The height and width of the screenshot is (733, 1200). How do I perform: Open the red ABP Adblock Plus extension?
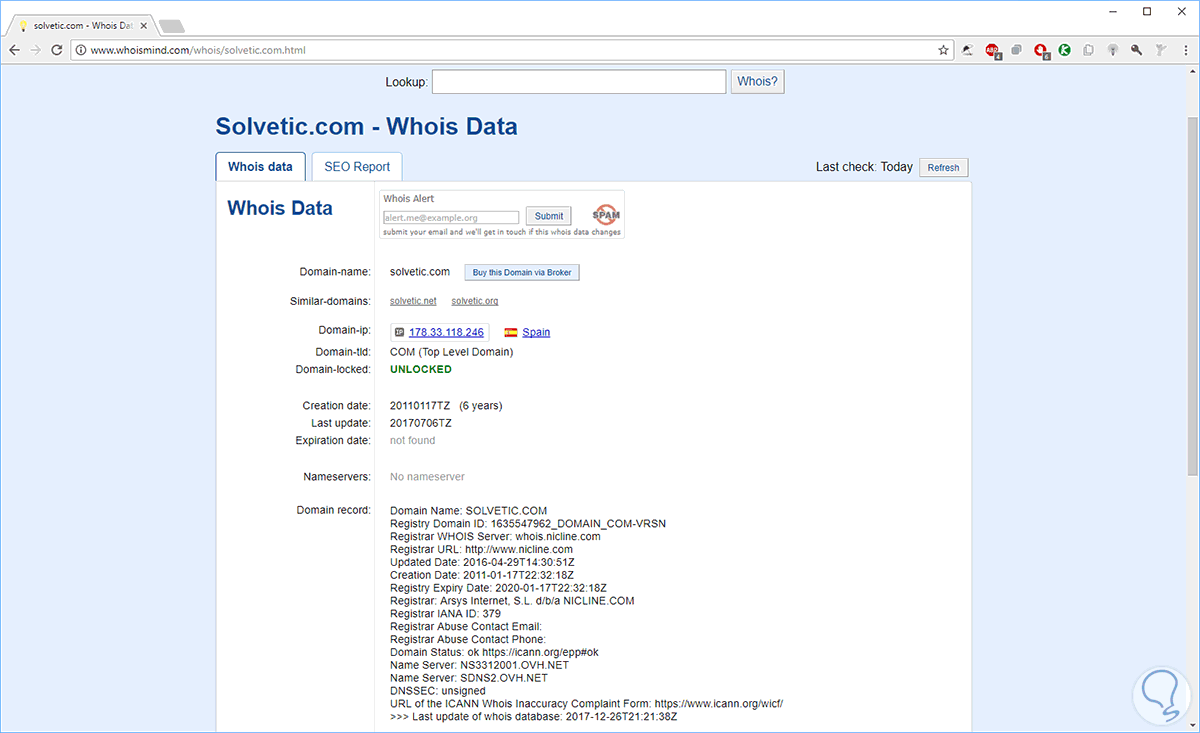[x=992, y=49]
